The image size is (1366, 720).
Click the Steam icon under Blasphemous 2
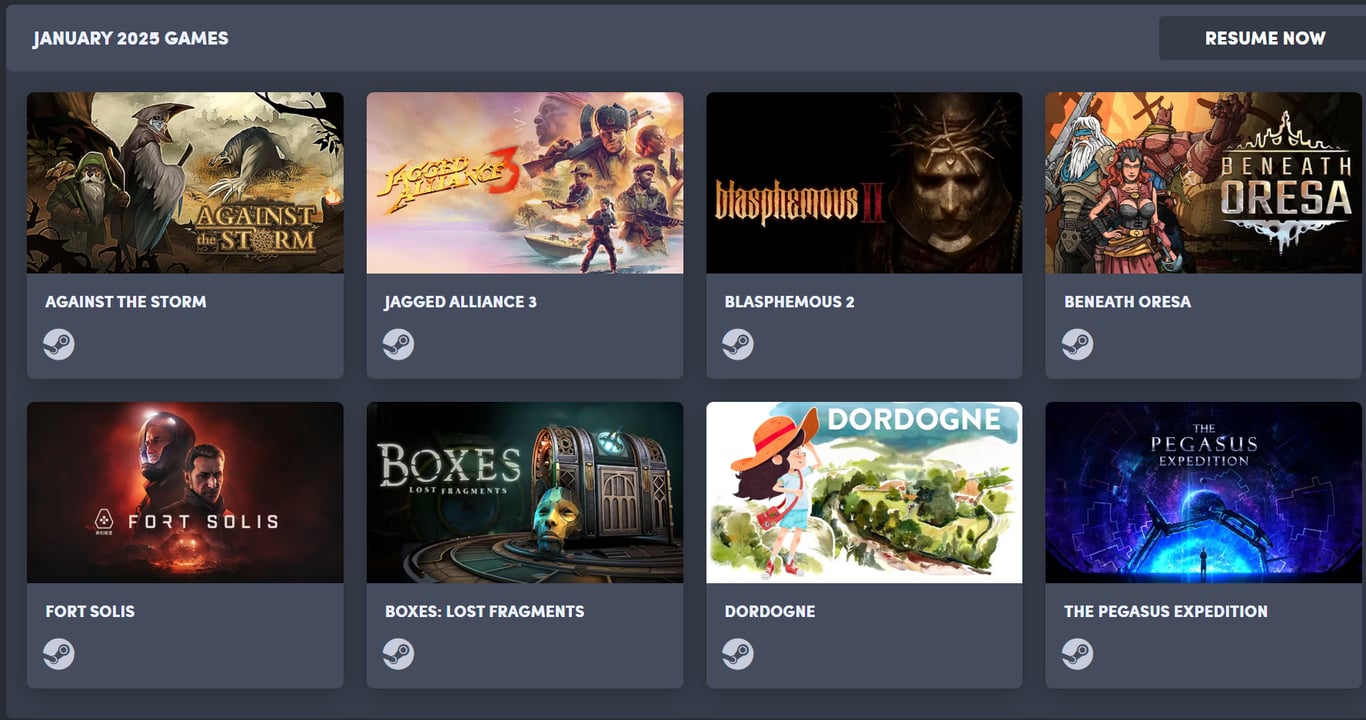(x=738, y=345)
